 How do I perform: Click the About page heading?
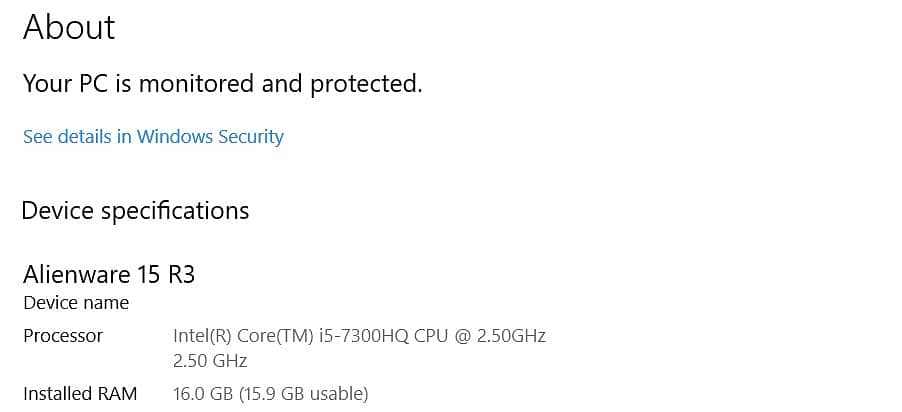[x=69, y=27]
